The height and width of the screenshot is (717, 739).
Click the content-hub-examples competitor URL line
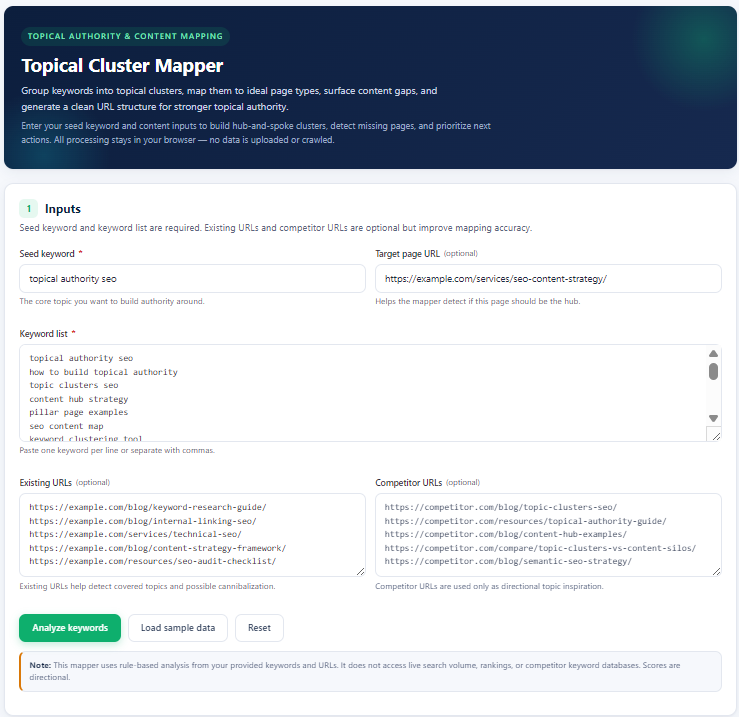click(x=506, y=534)
